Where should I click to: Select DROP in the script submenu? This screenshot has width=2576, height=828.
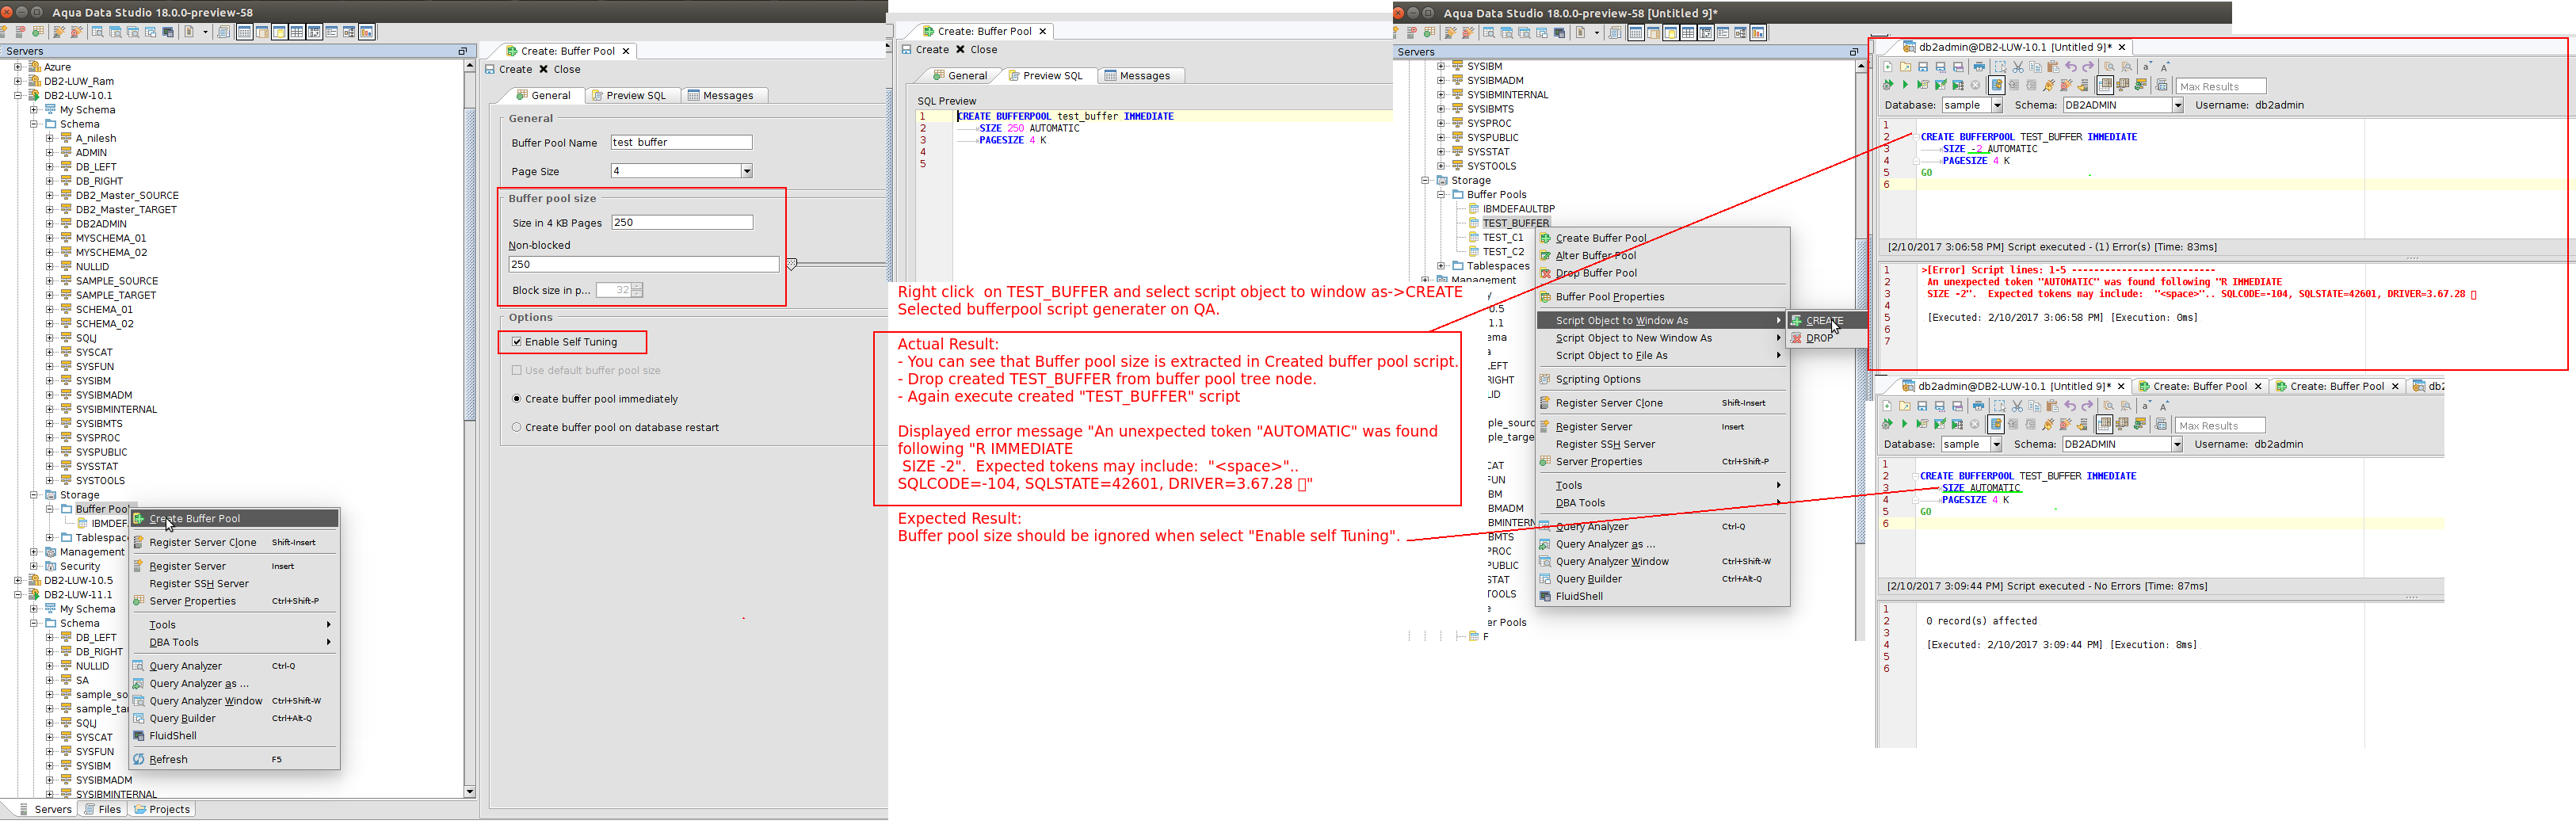pos(1819,338)
